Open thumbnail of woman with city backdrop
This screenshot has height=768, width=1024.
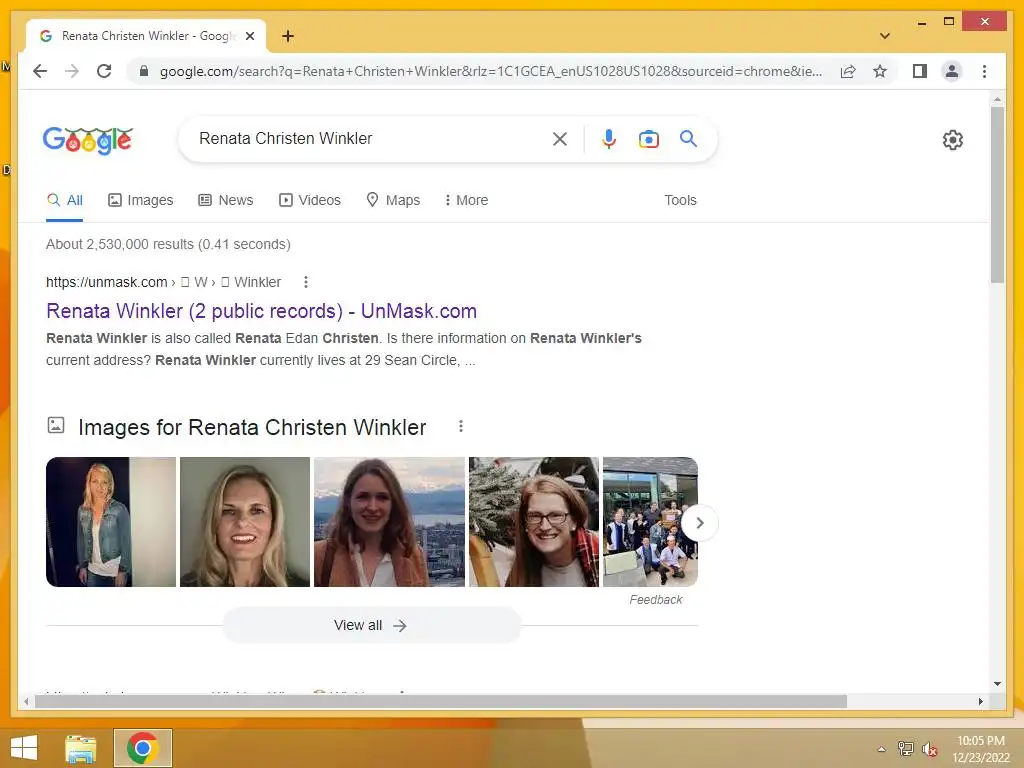click(389, 522)
